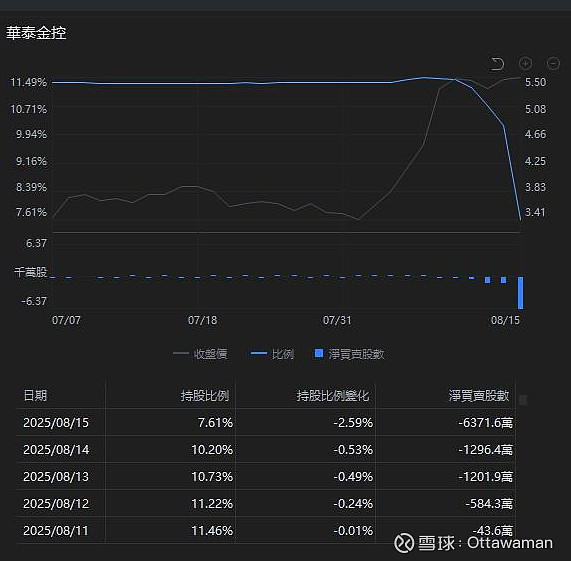Zoom out the chart with minus icon

[x=553, y=63]
